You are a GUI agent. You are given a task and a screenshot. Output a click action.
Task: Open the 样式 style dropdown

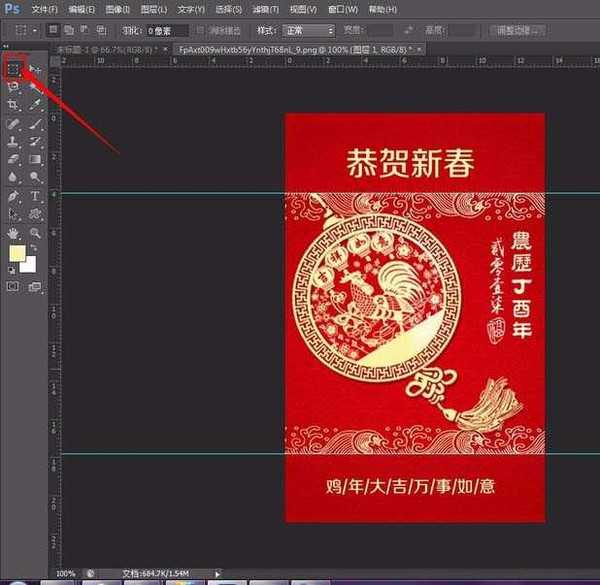[x=308, y=31]
